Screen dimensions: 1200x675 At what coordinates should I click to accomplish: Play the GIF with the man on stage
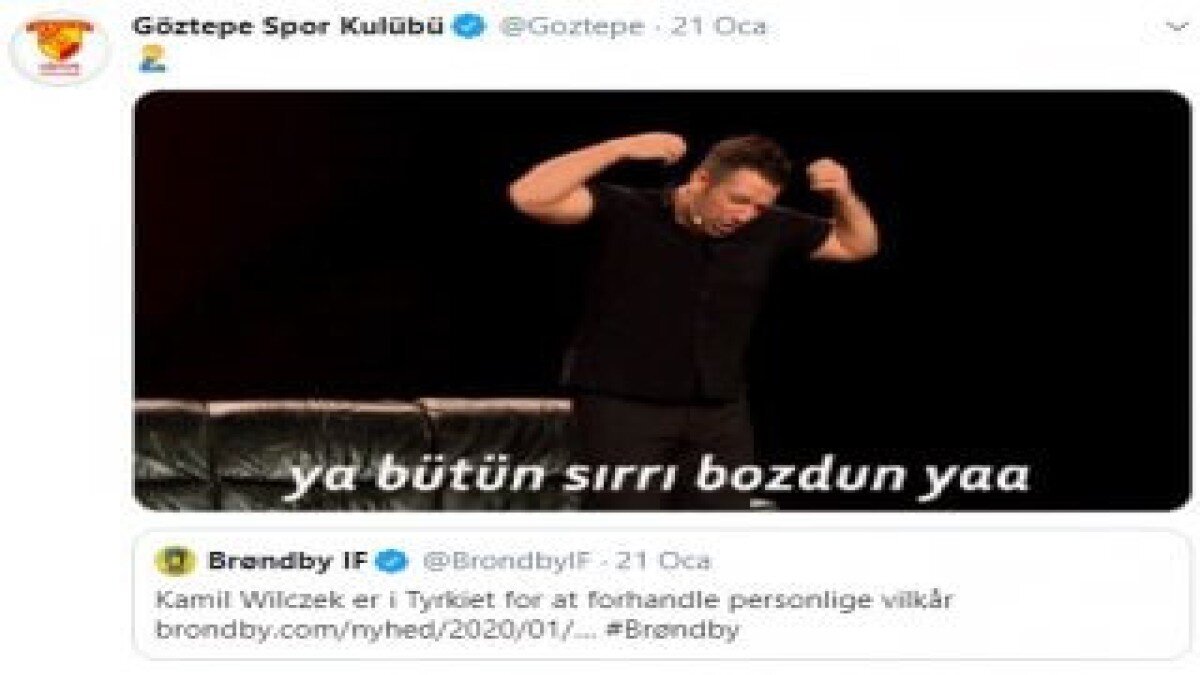[x=661, y=300]
